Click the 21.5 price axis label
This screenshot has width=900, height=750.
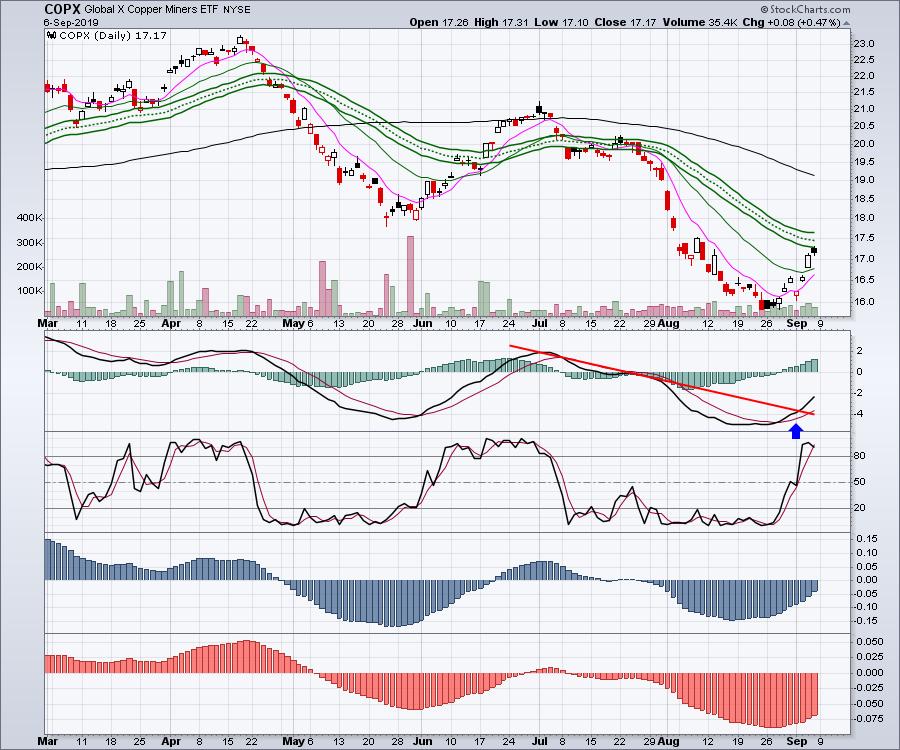[864, 92]
